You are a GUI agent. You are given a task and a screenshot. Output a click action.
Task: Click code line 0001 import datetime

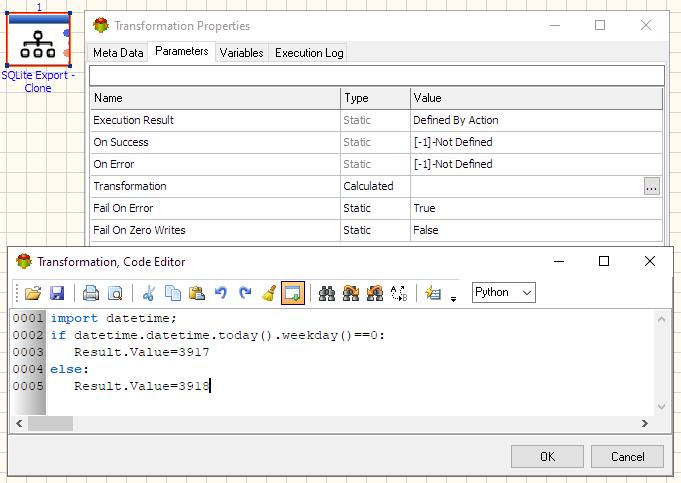click(x=113, y=318)
